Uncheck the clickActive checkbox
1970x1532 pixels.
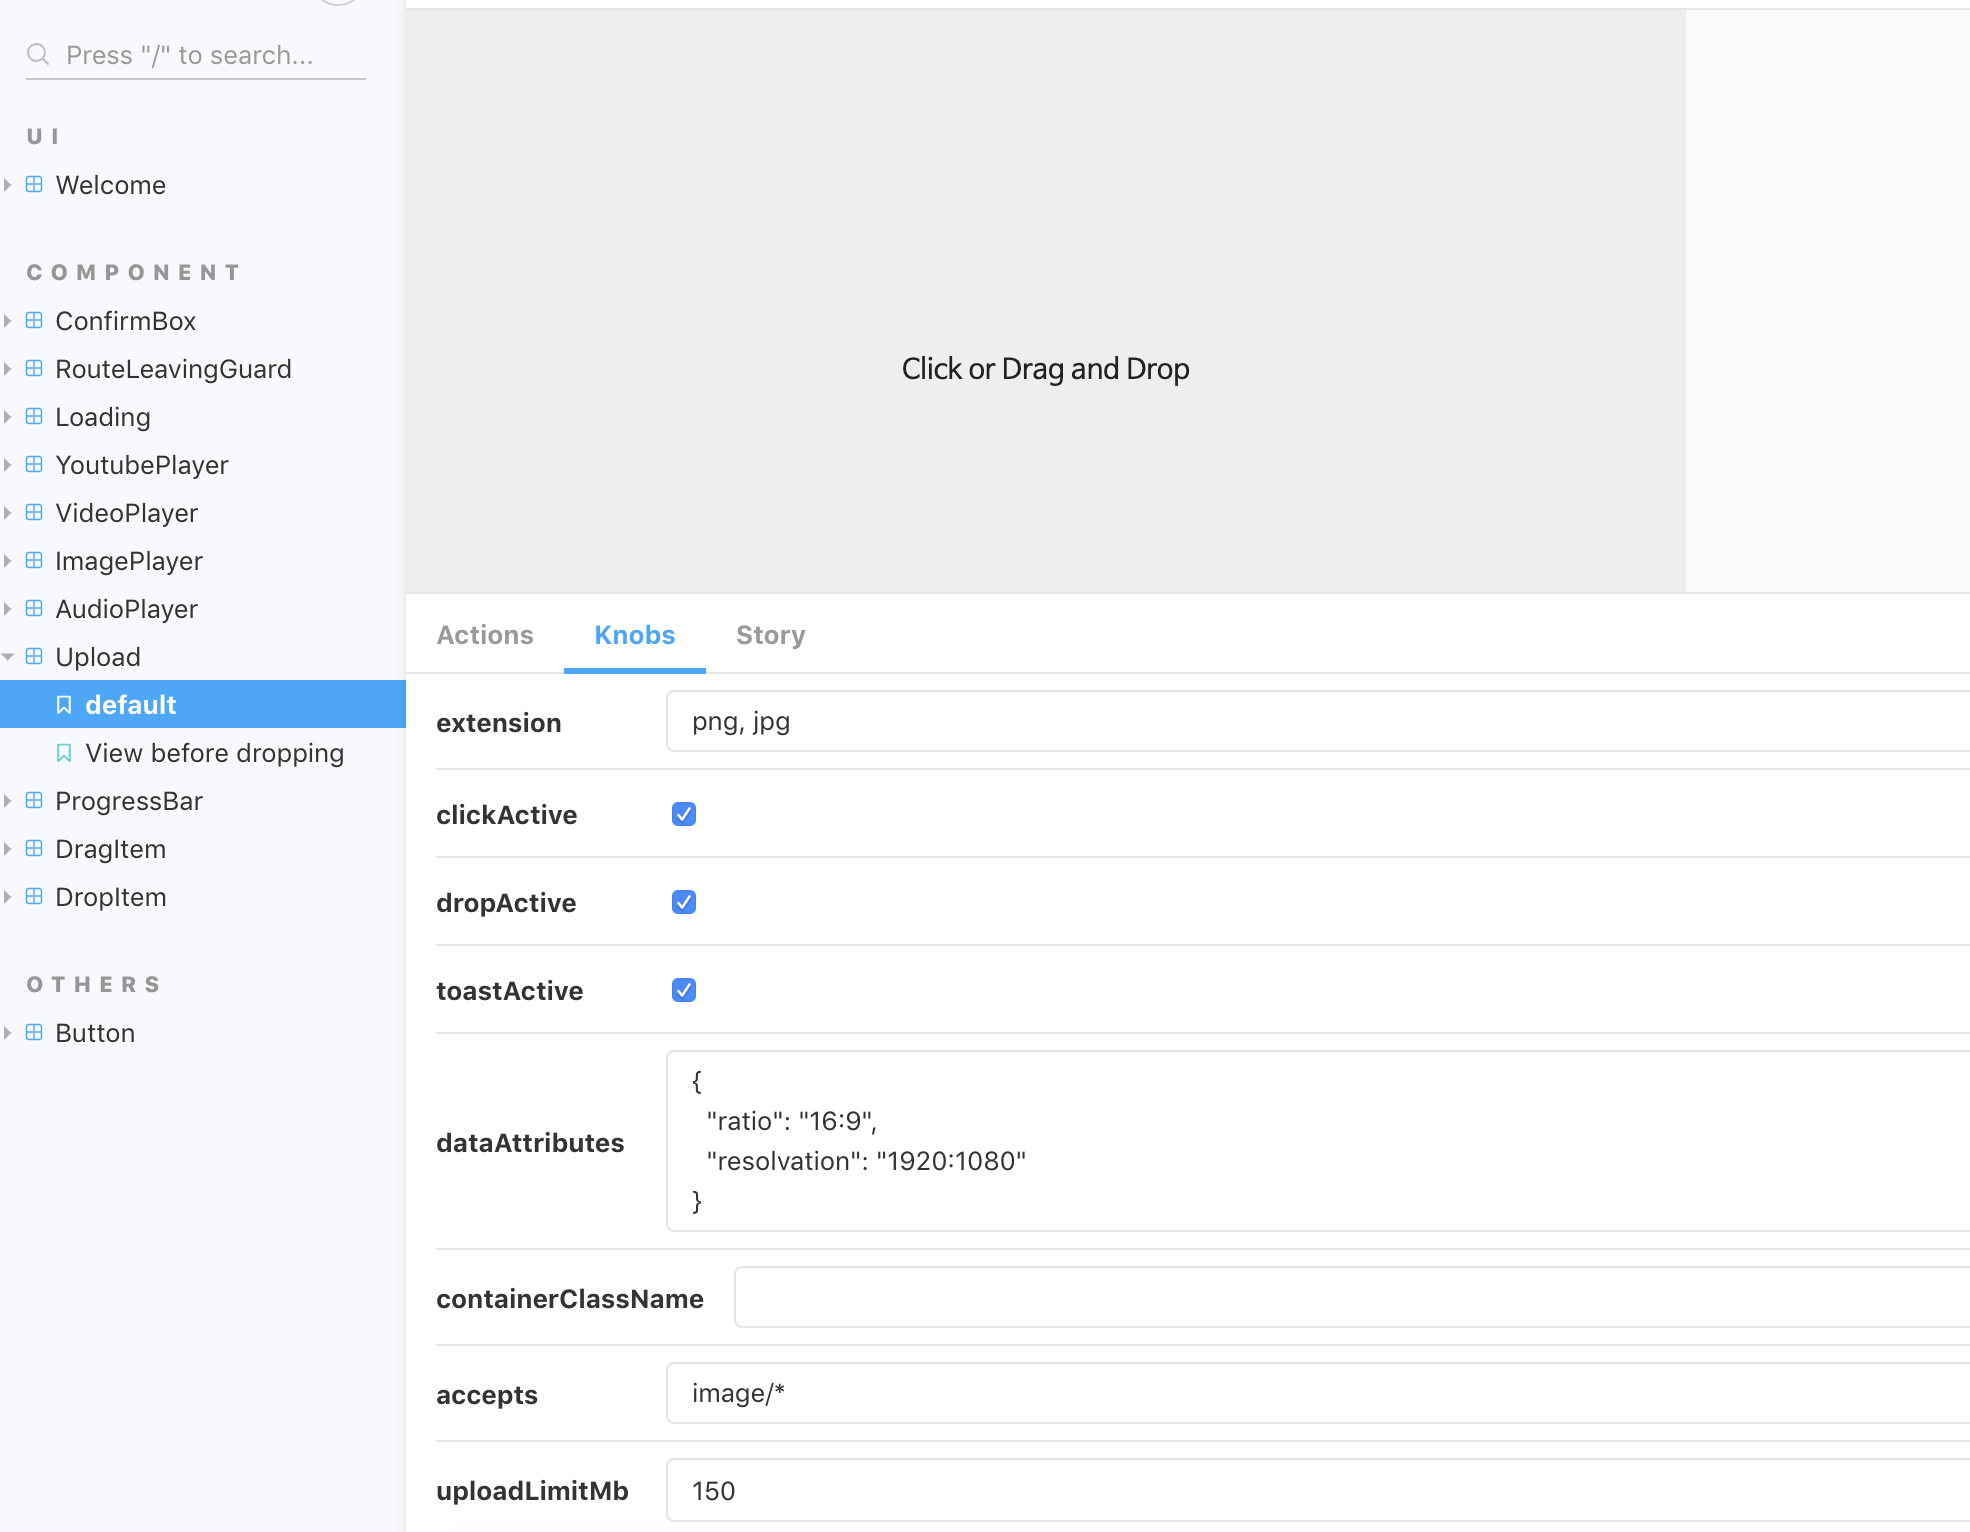point(684,814)
